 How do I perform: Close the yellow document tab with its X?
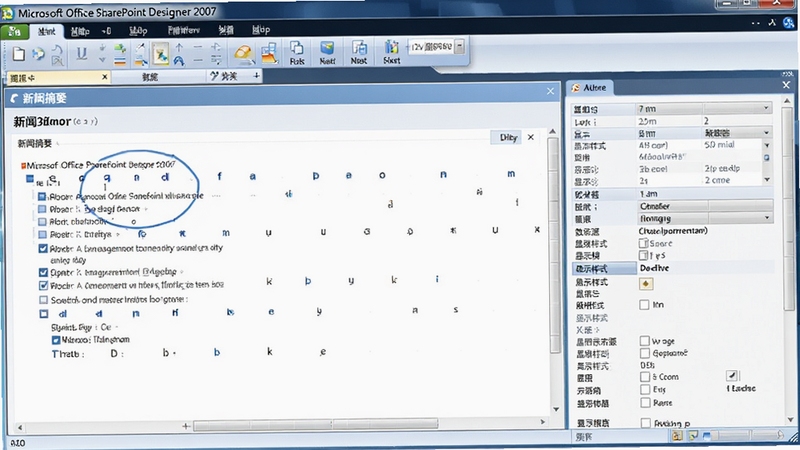(105, 77)
